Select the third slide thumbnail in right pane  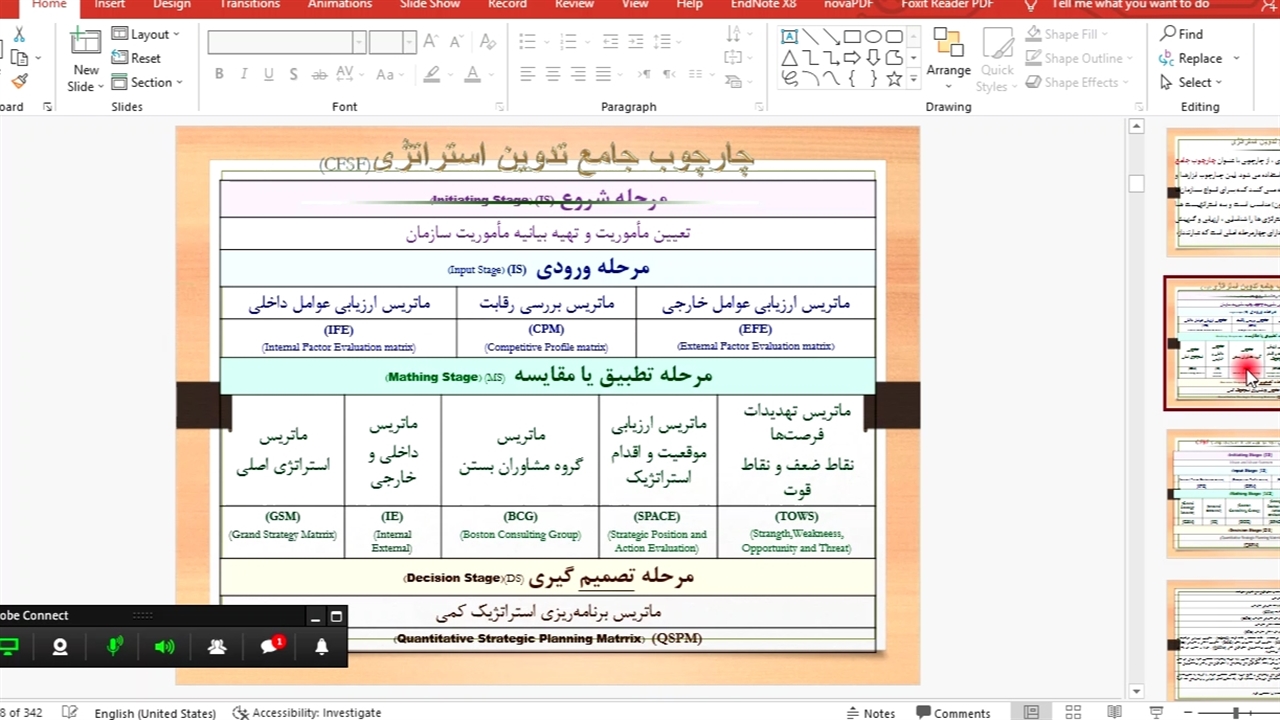(x=1222, y=493)
